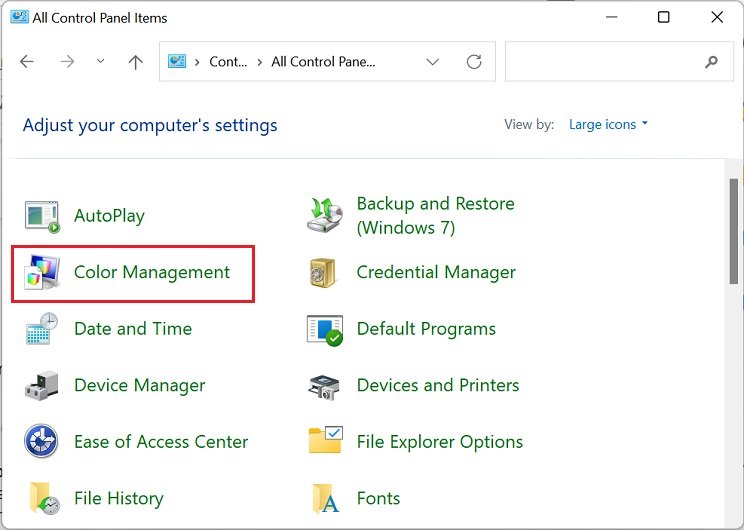Screen dimensions: 744x530
Task: Go up one folder level
Action: 136,62
